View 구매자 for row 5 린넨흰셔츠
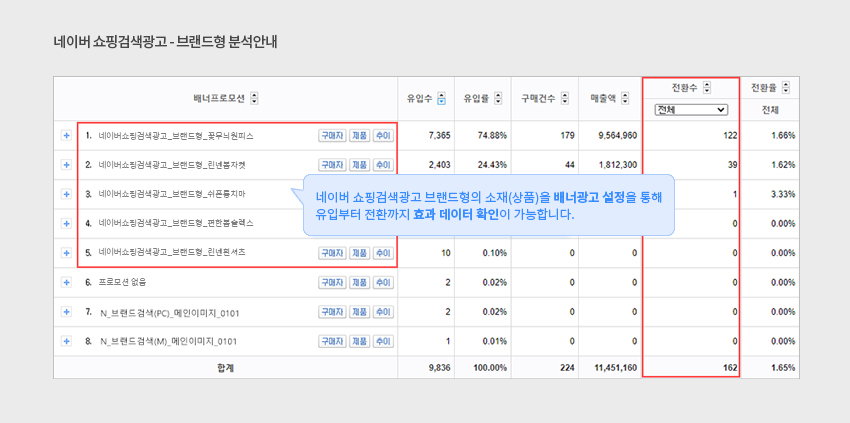The height and width of the screenshot is (423, 850). point(332,253)
